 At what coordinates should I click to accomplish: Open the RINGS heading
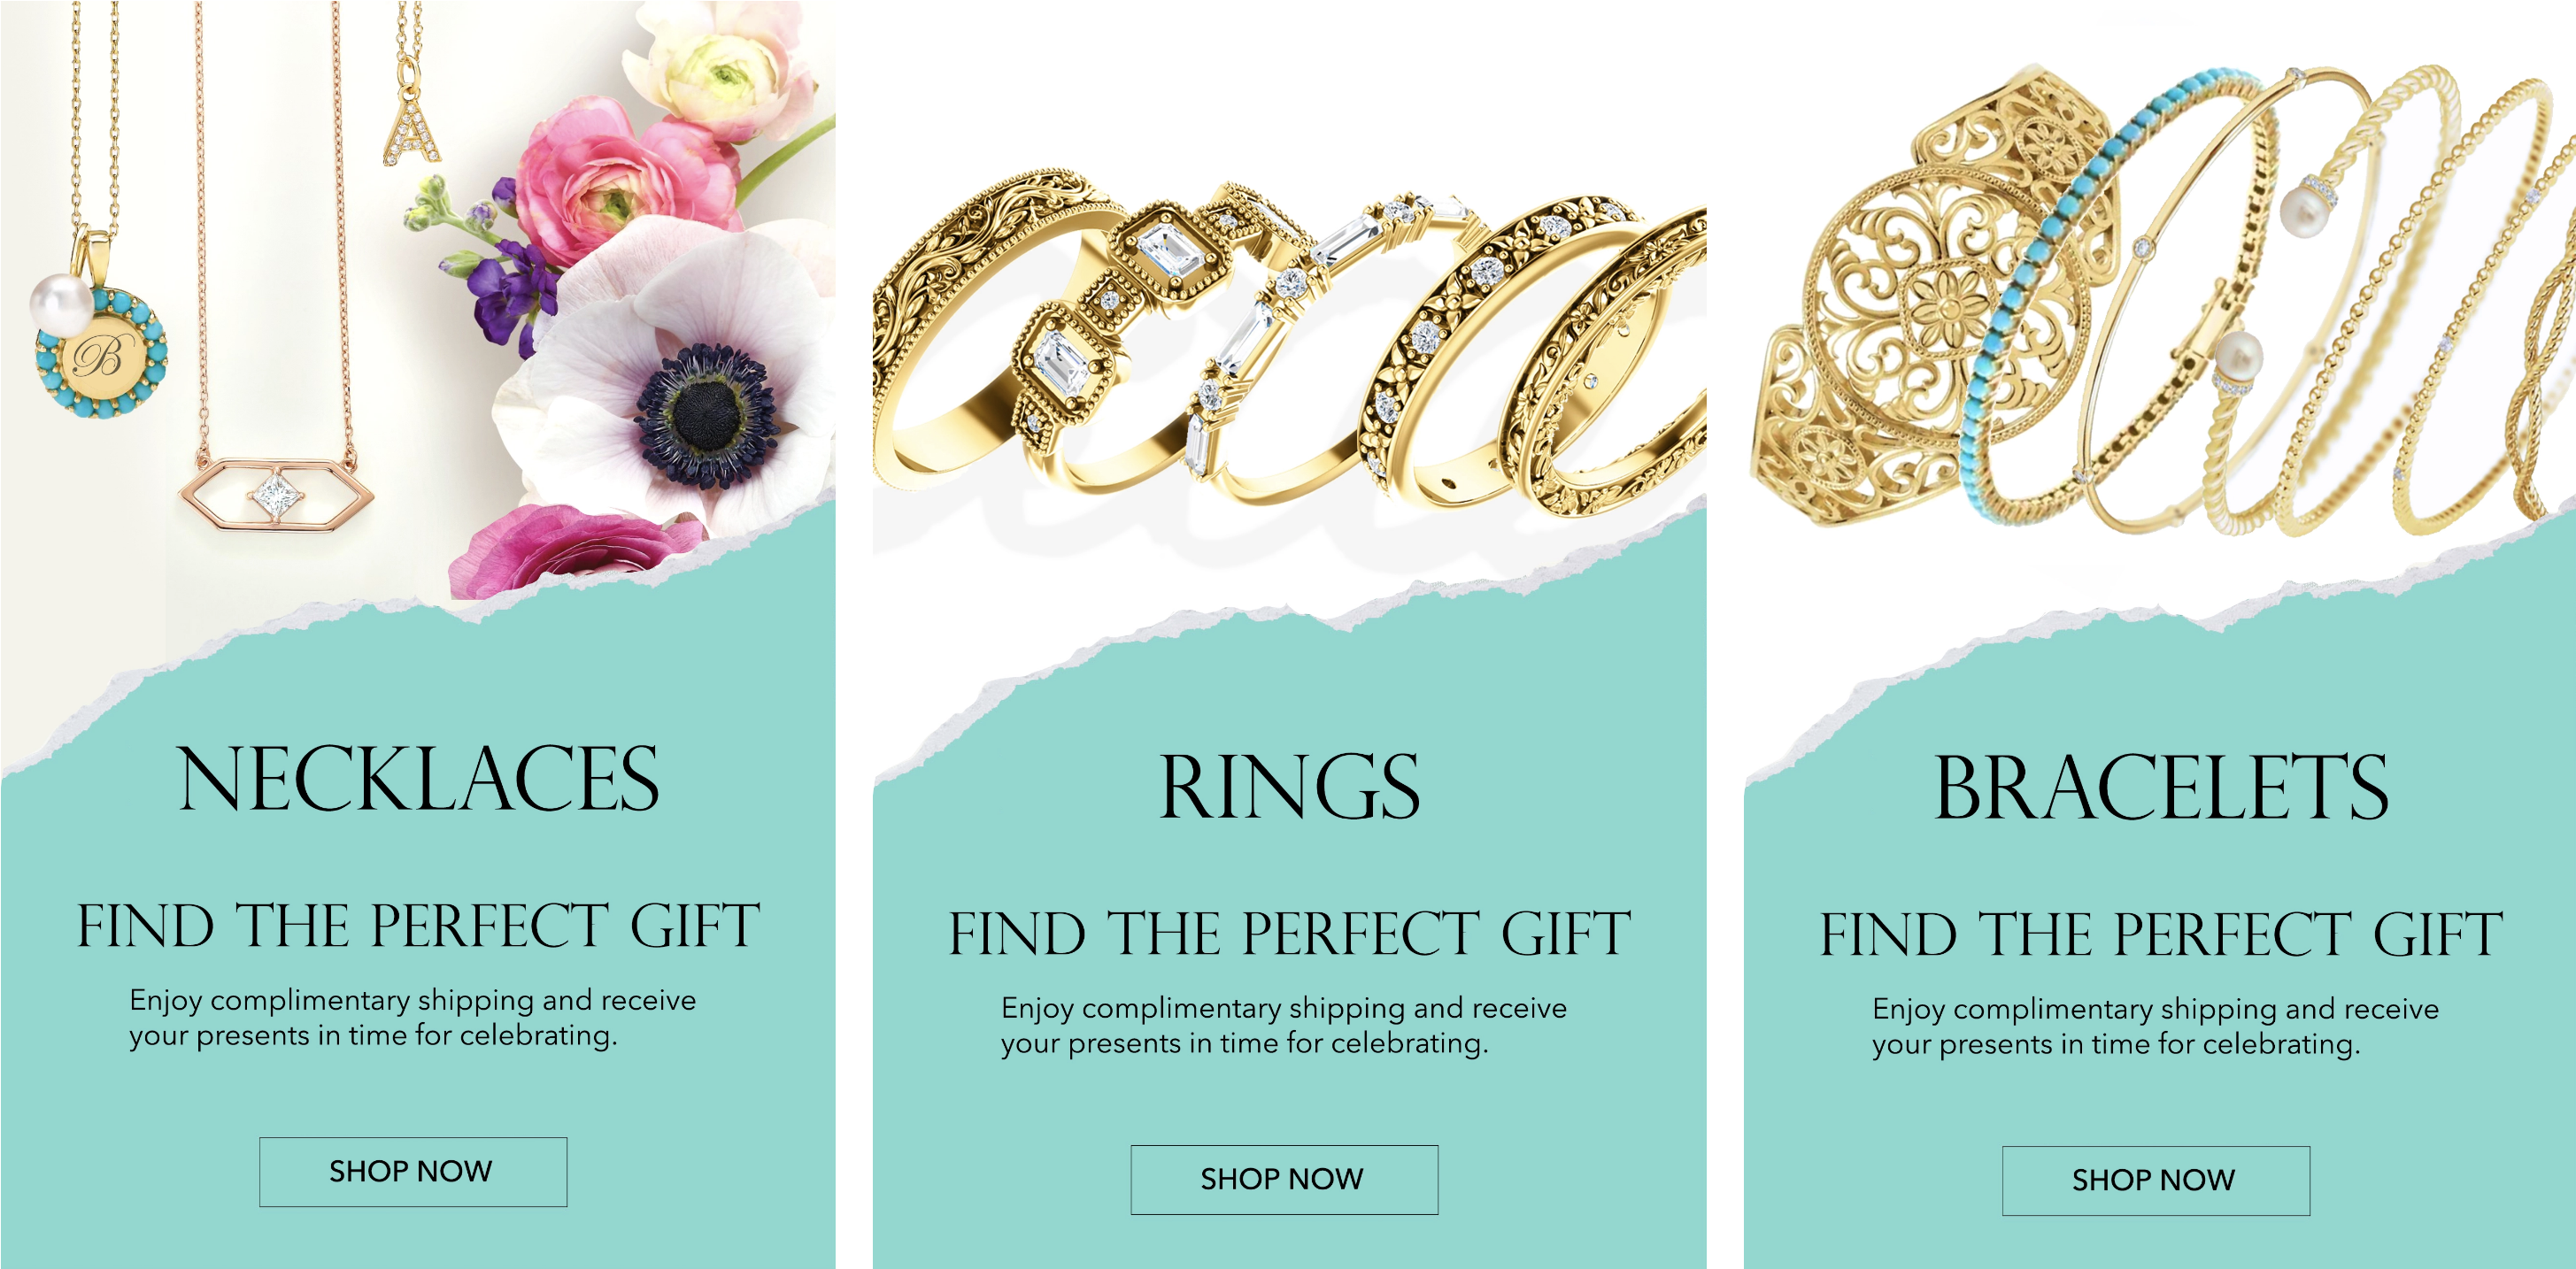pos(1289,787)
